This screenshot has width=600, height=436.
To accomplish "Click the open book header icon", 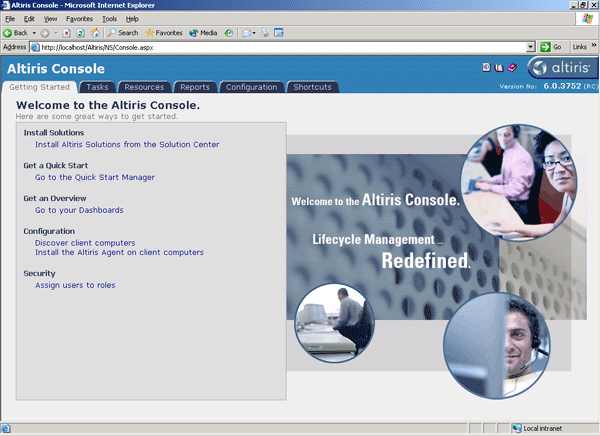I will point(499,68).
